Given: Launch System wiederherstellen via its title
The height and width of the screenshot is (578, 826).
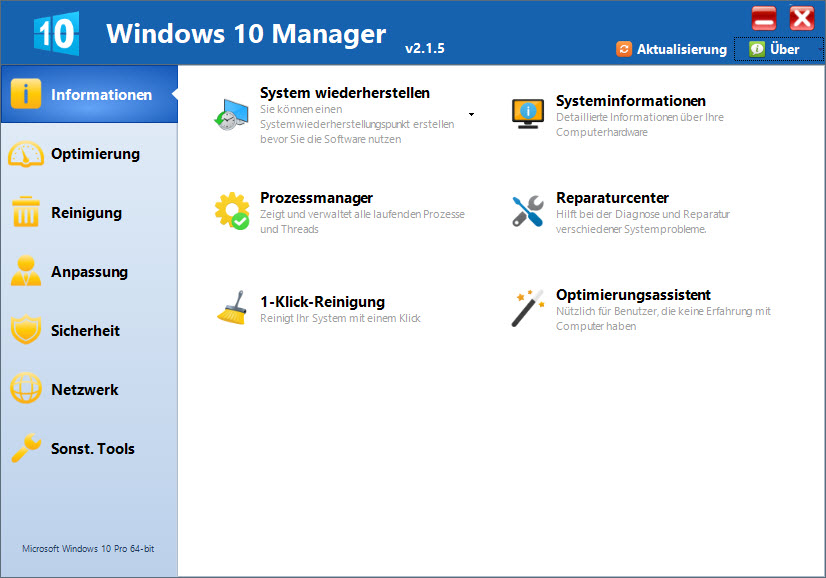Looking at the screenshot, I should [345, 93].
